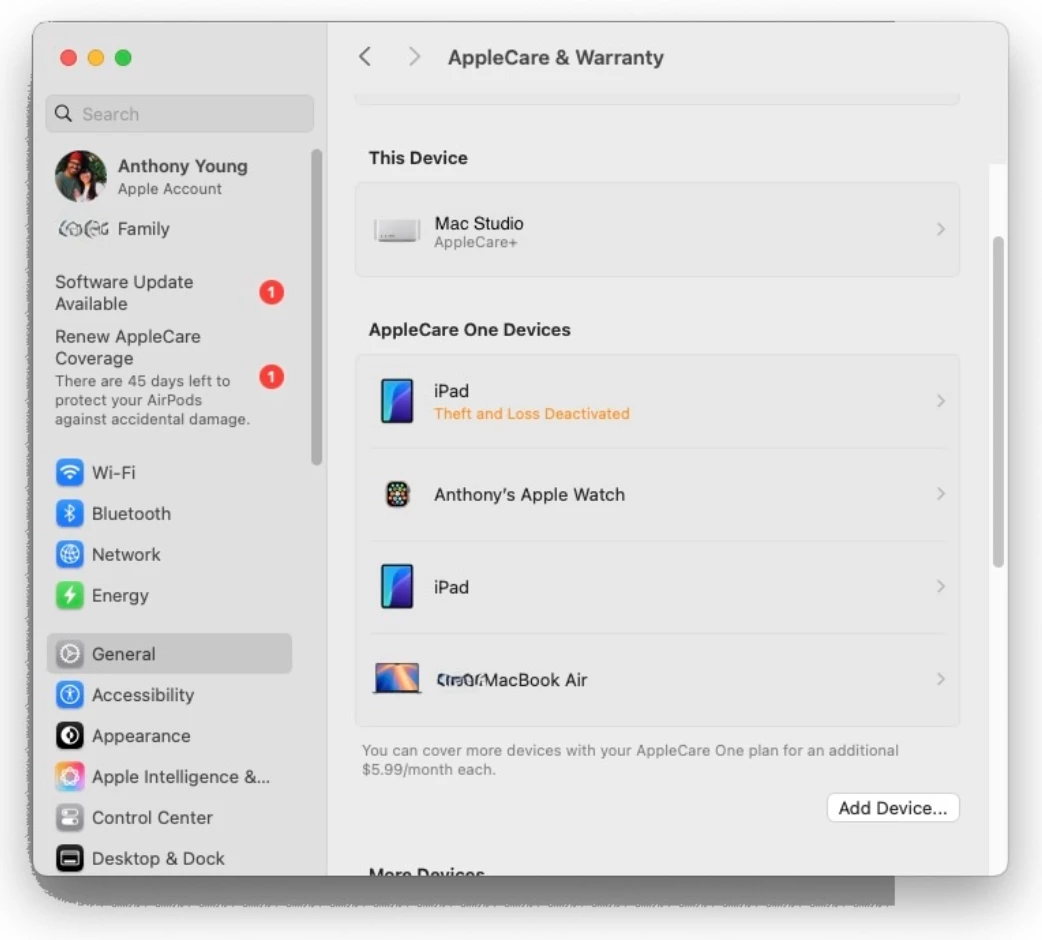Click the main pane vertical scrollbar
Screen dimensions: 1042x940
(998, 401)
